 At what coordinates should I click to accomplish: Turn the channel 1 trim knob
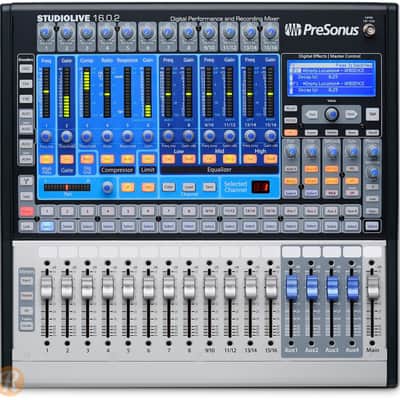pos(46,33)
